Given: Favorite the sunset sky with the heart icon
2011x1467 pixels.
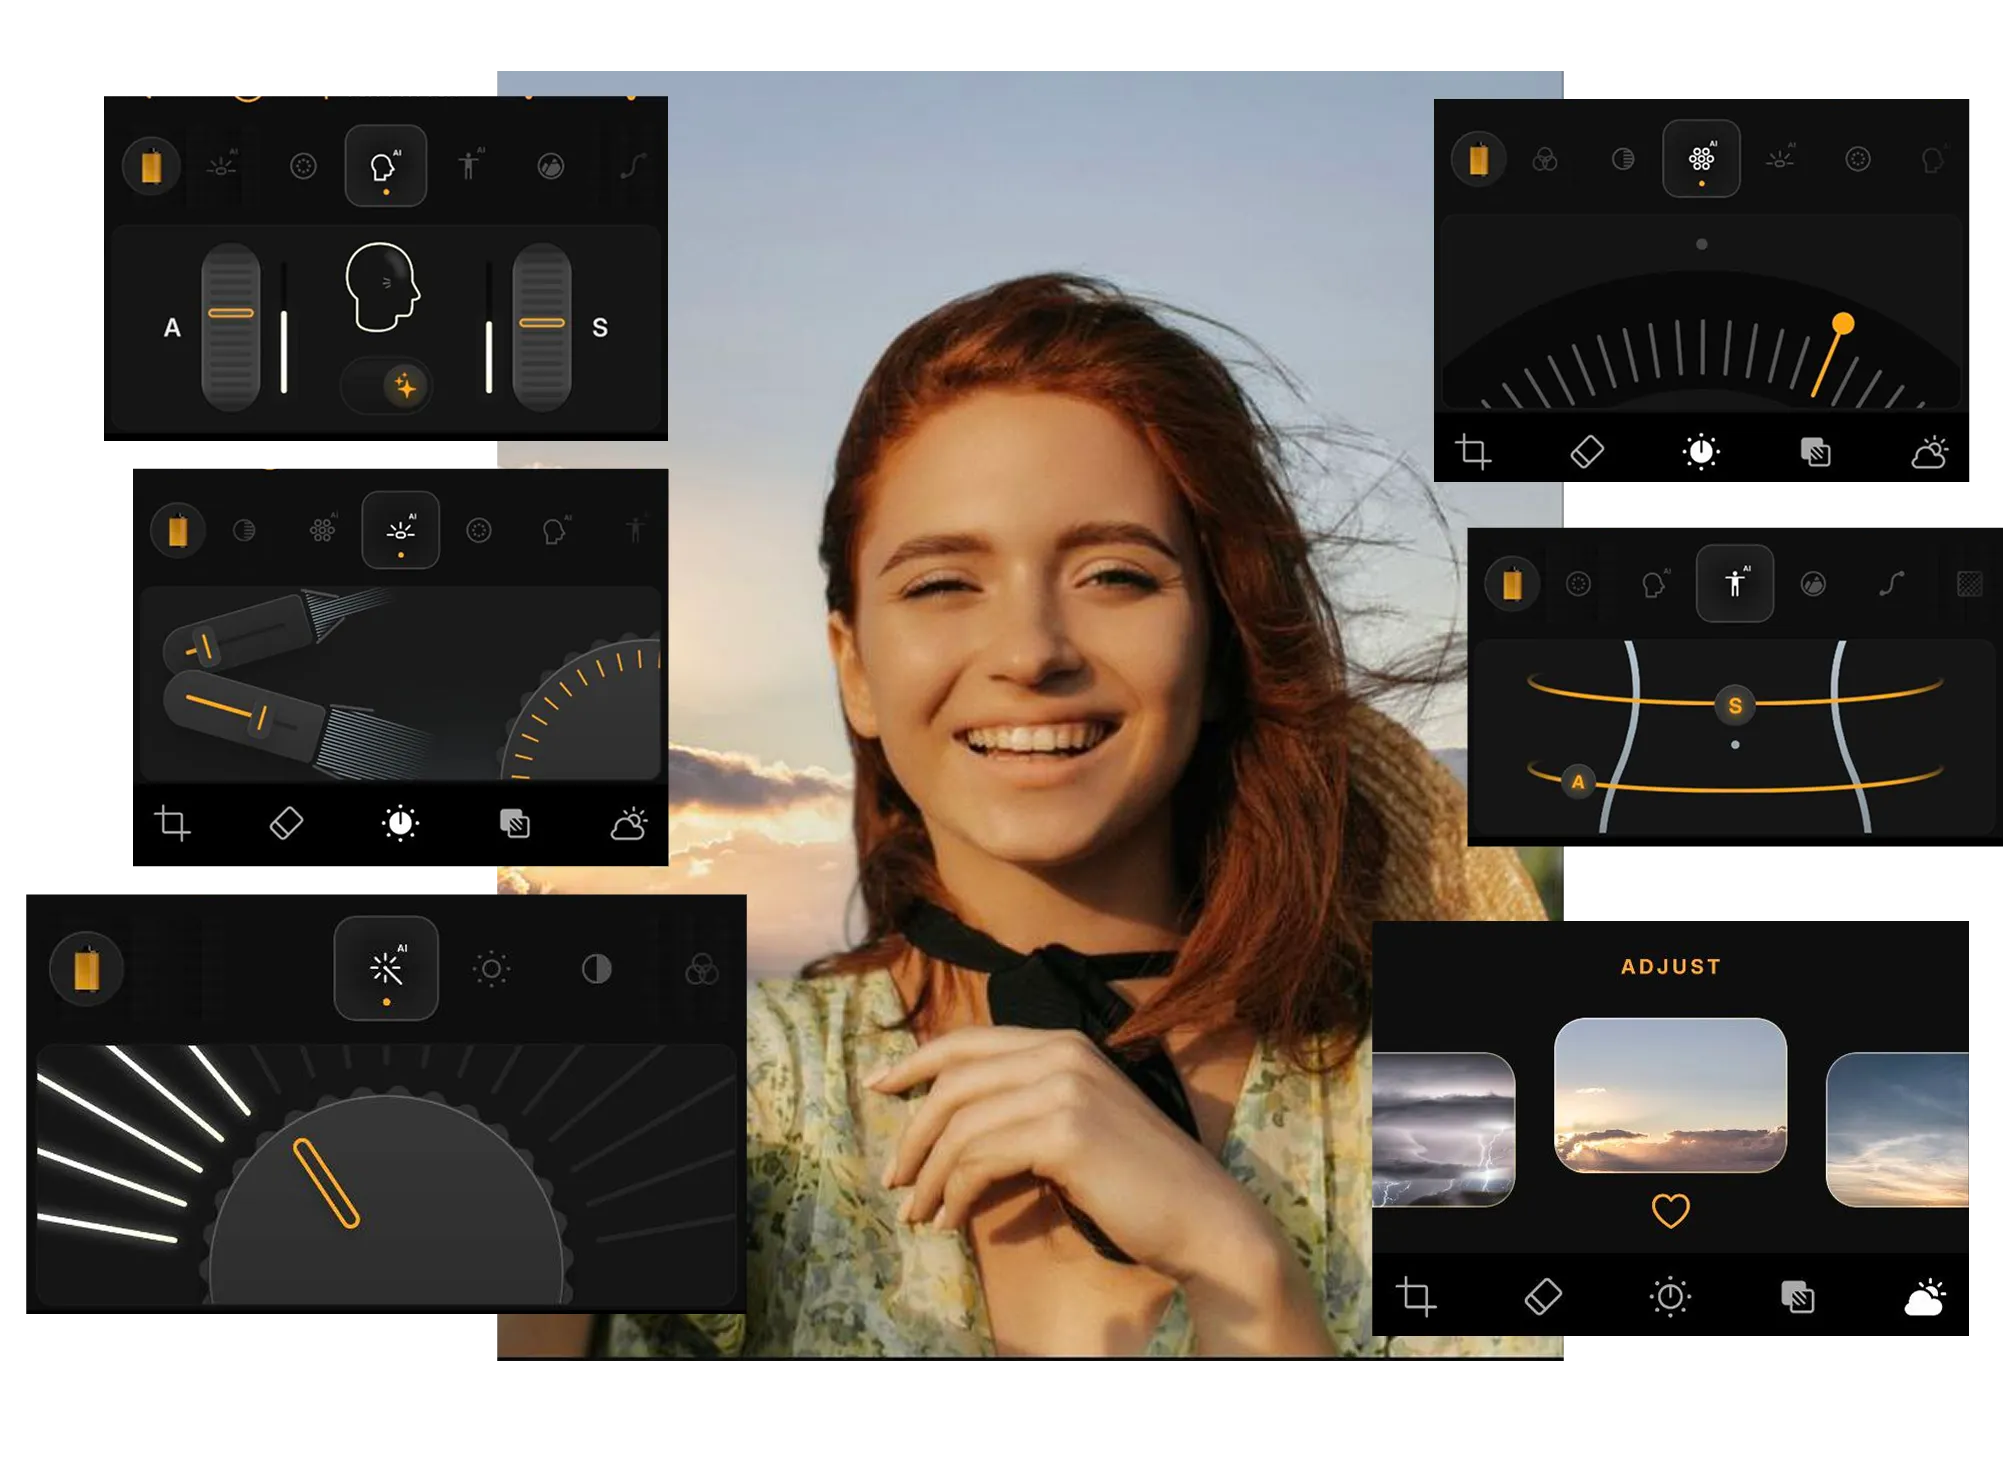Looking at the screenshot, I should 1670,1211.
